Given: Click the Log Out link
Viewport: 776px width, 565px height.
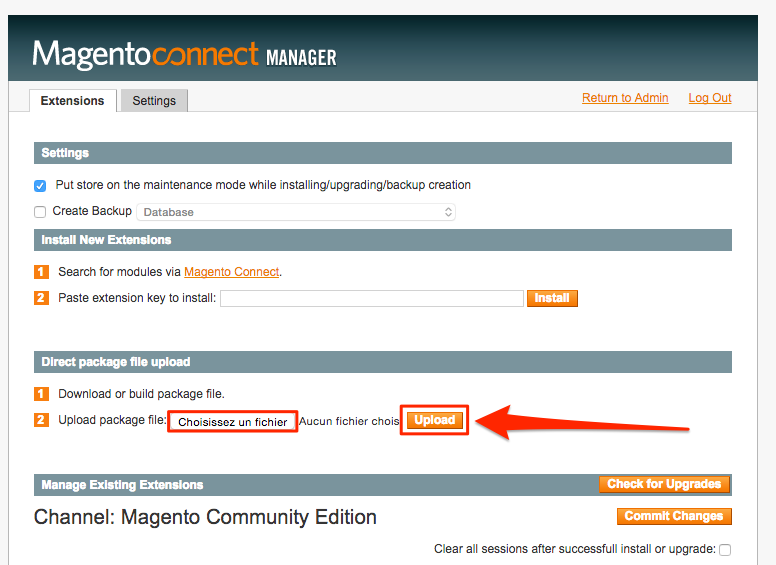Looking at the screenshot, I should (710, 98).
